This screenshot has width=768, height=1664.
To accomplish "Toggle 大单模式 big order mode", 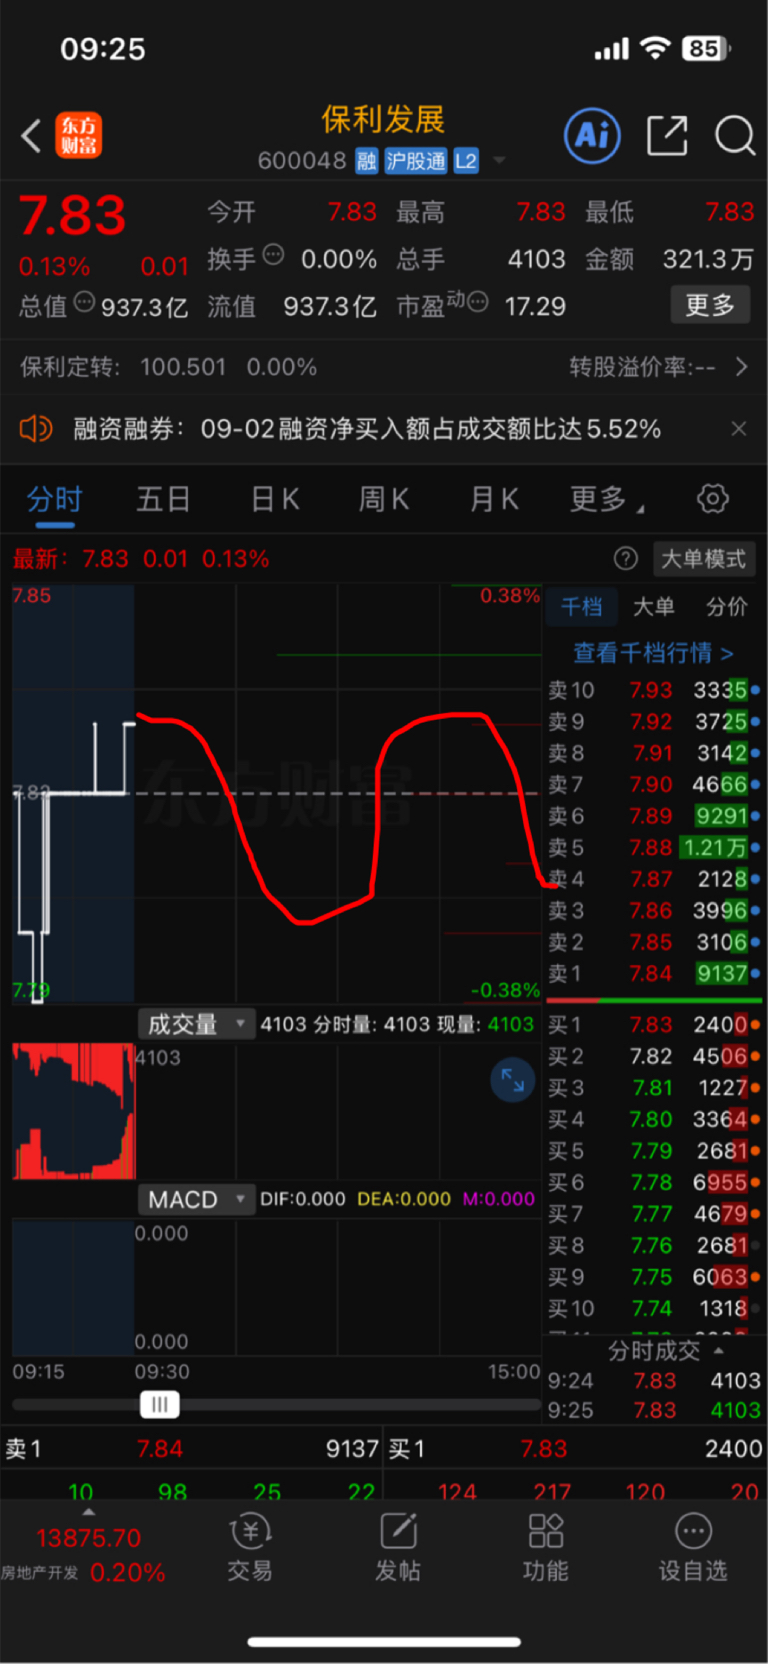I will [x=703, y=558].
